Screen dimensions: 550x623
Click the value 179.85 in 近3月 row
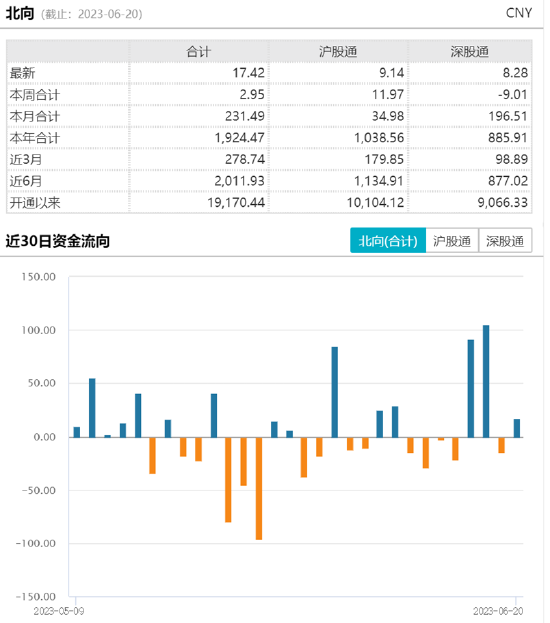[384, 159]
